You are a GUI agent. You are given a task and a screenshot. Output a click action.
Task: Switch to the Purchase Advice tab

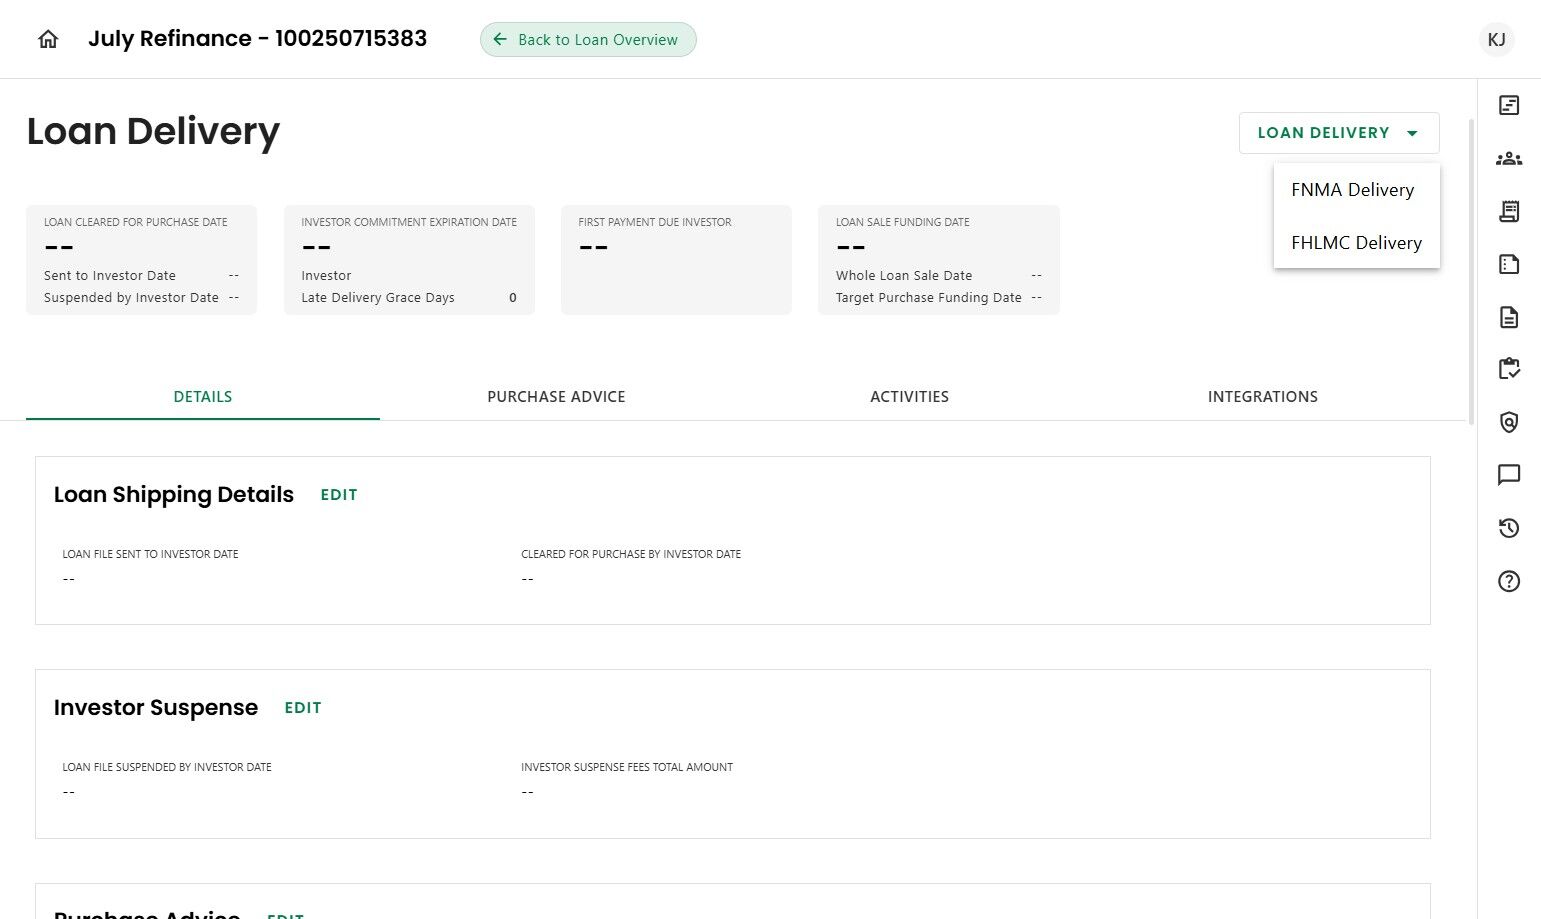[x=556, y=397]
